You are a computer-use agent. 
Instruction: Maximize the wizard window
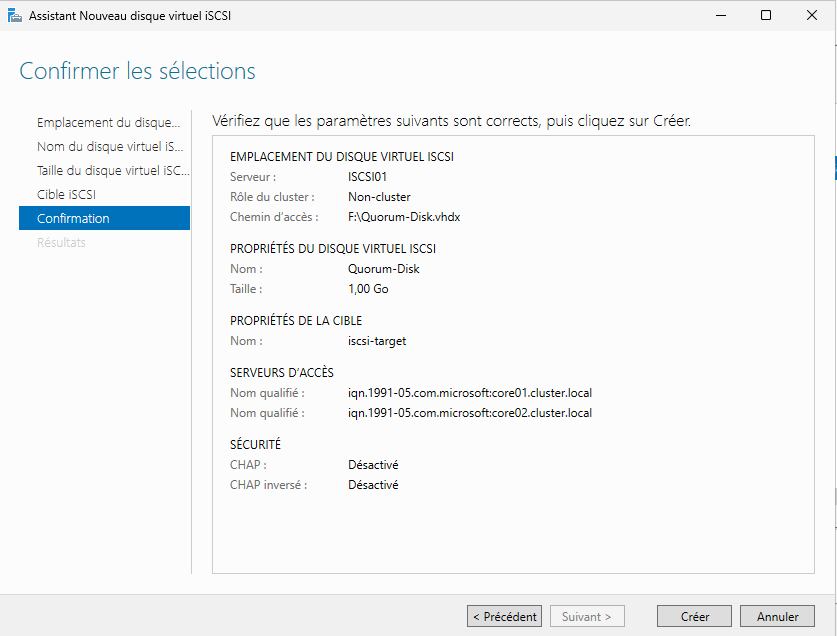[765, 15]
